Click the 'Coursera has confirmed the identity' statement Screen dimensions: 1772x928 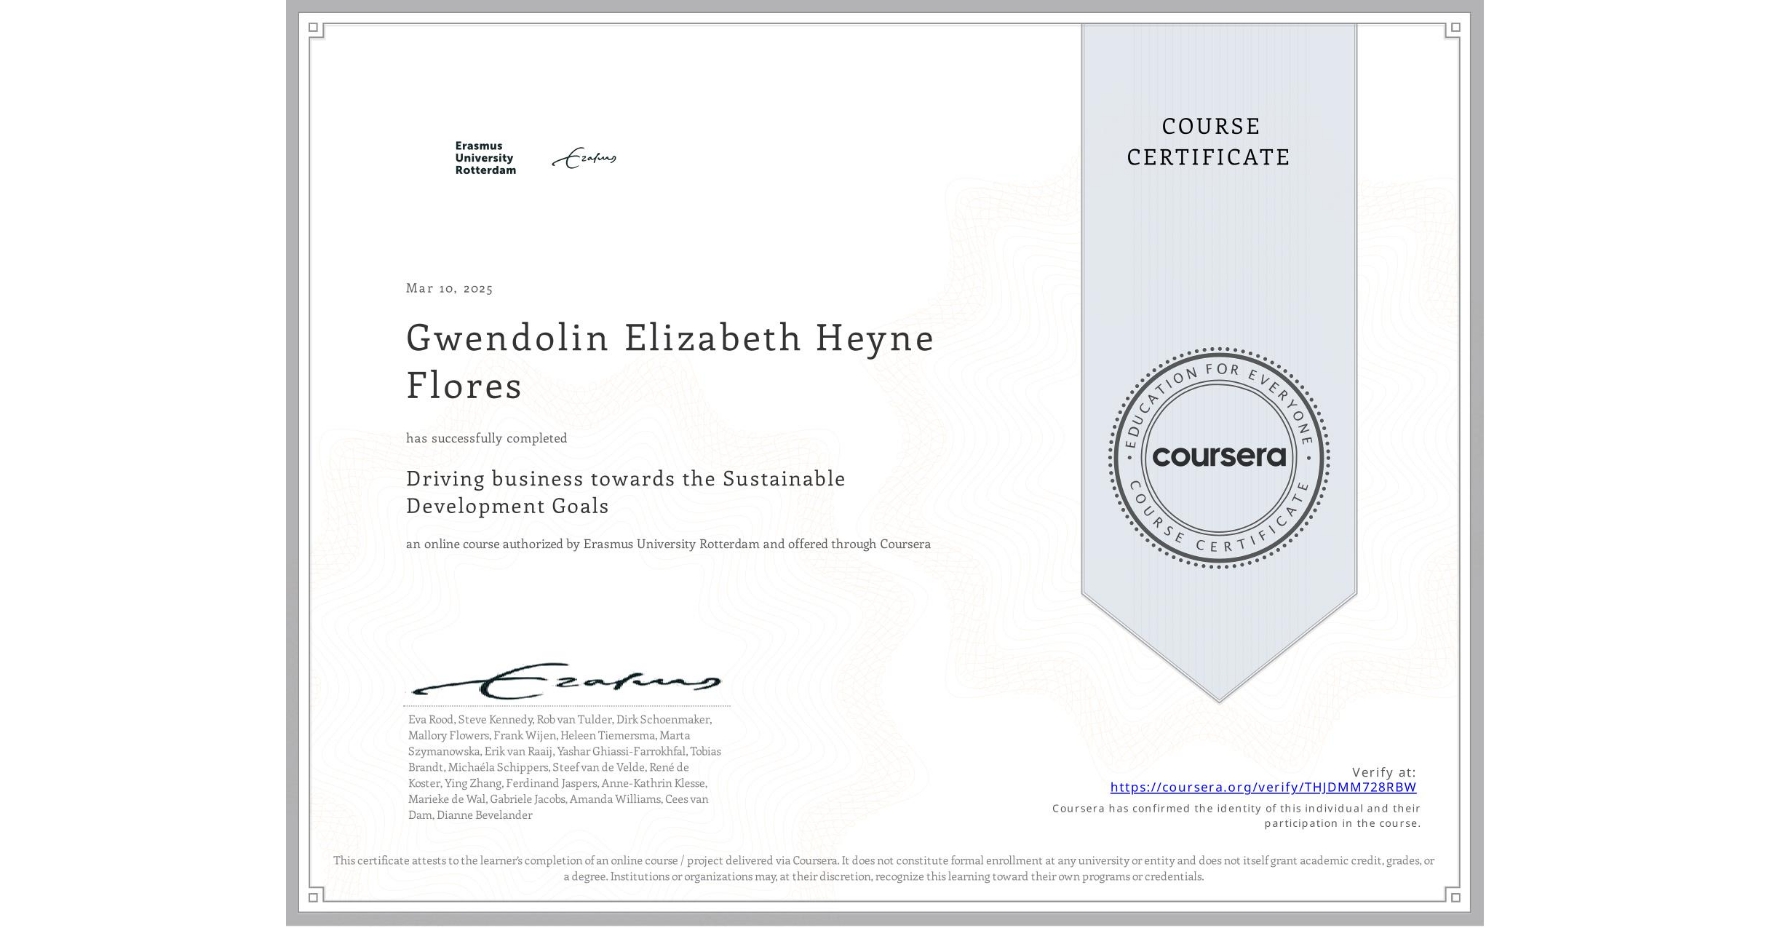click(1236, 815)
